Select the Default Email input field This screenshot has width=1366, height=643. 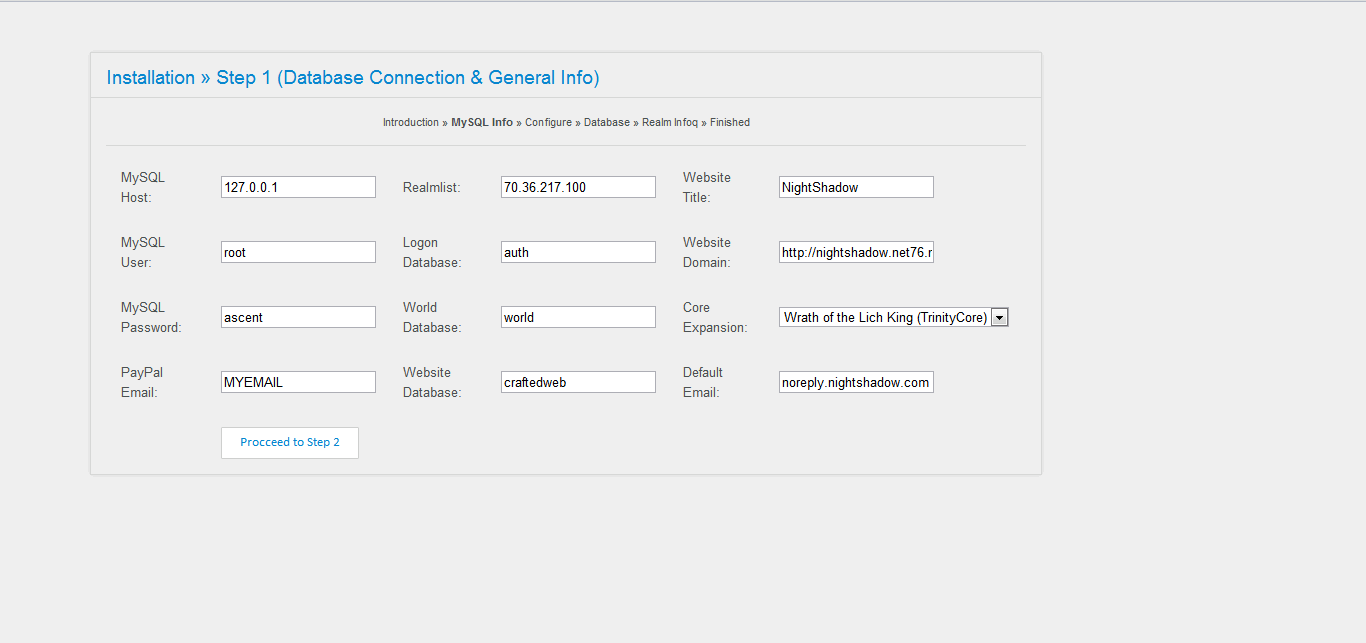click(x=856, y=382)
